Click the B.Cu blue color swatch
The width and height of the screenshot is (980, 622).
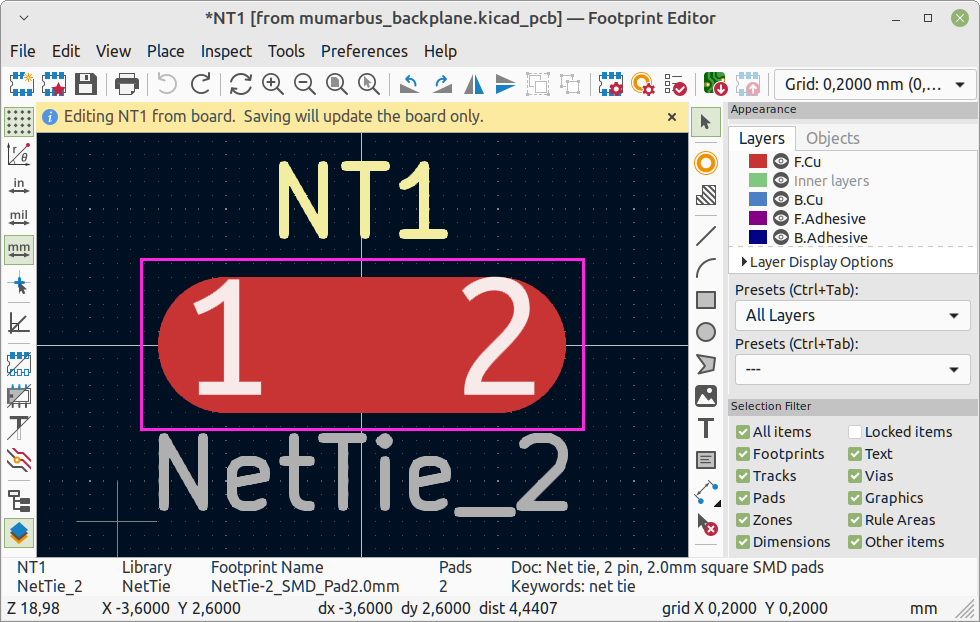(757, 199)
